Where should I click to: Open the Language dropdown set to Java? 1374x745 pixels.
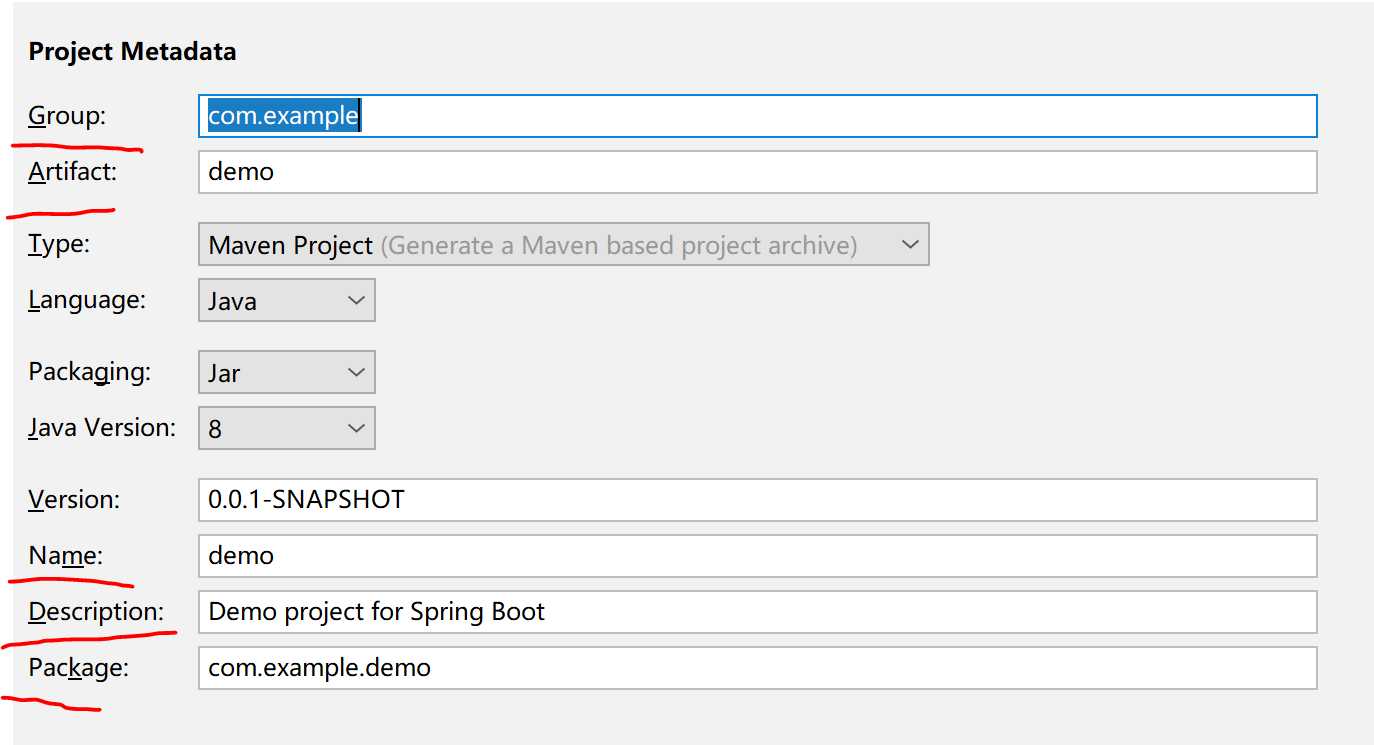click(287, 301)
